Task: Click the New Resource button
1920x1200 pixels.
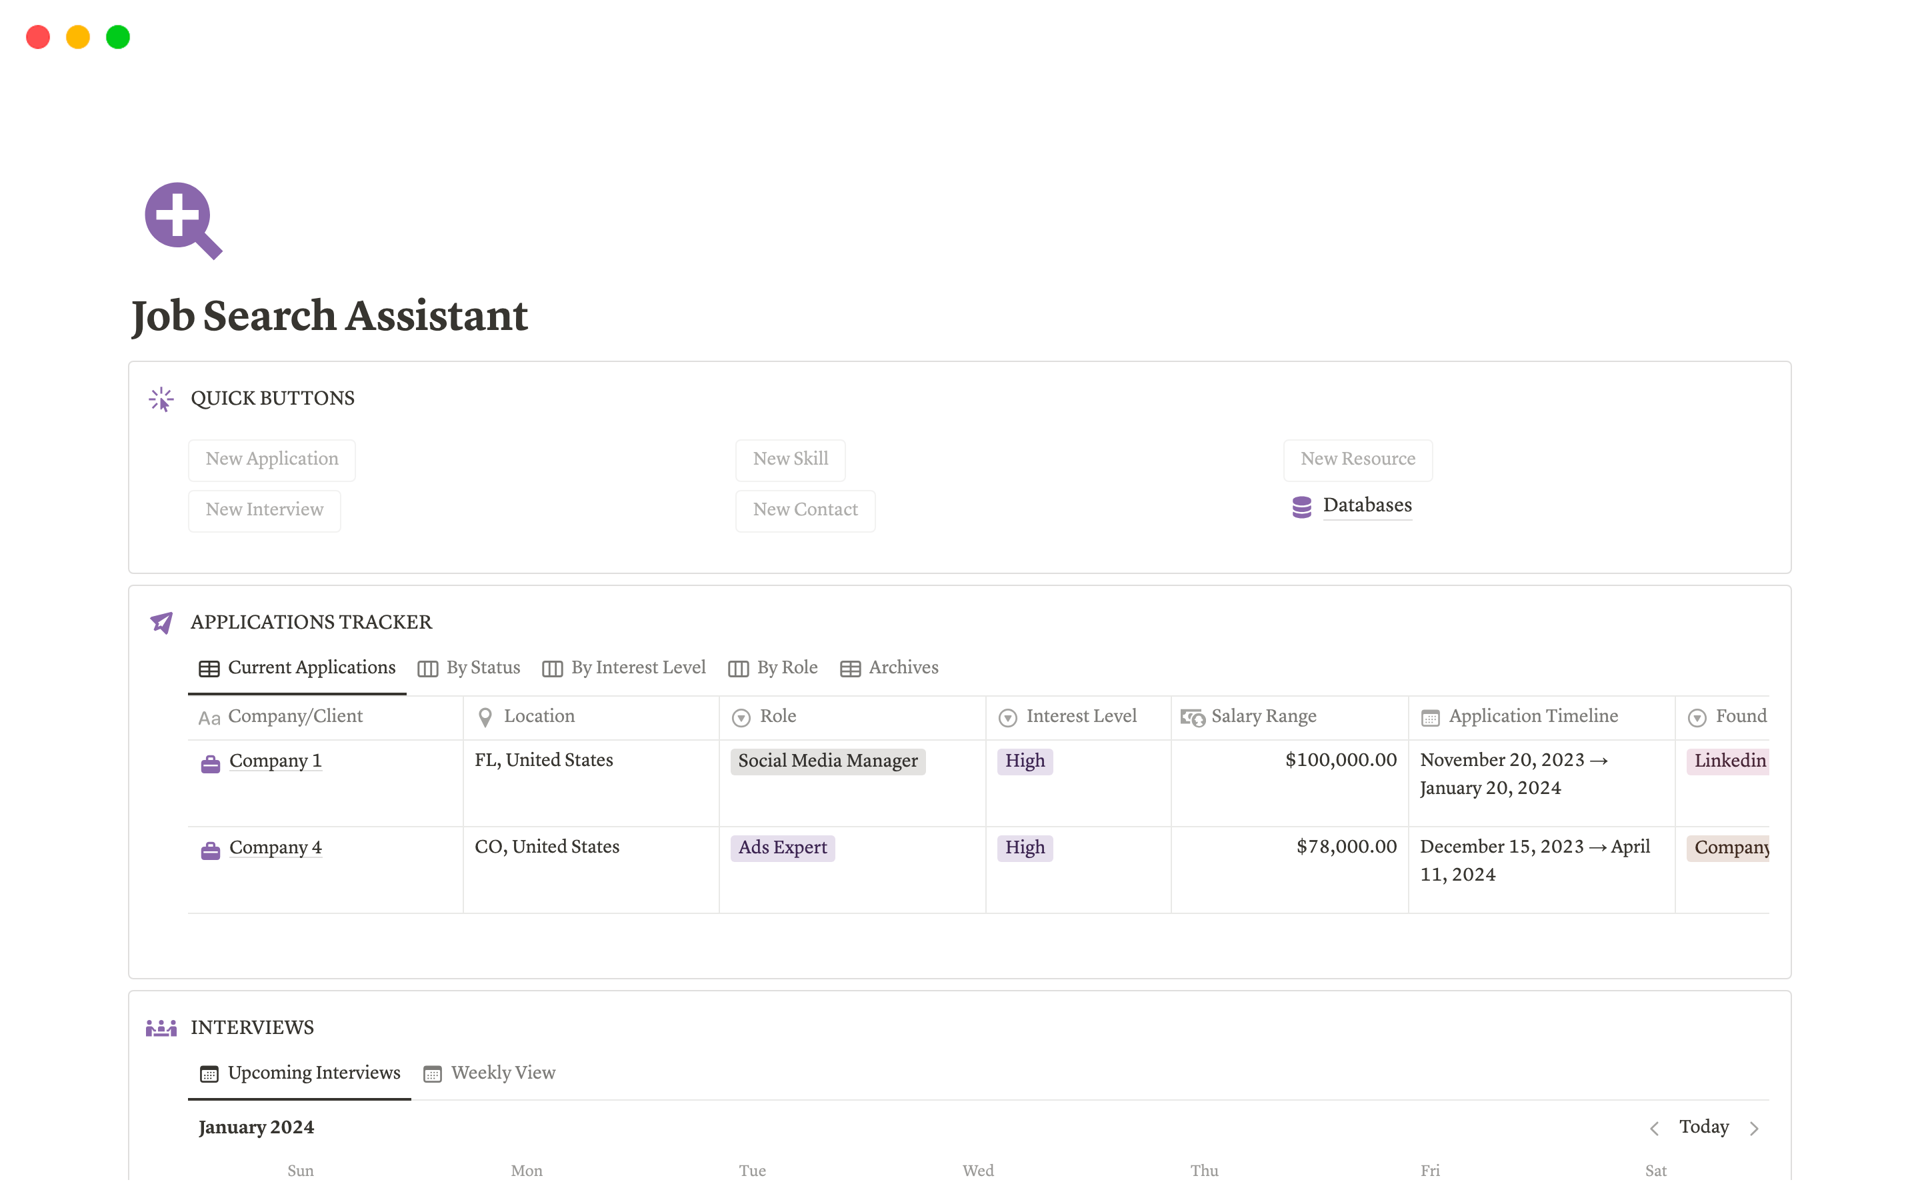Action: click(x=1358, y=459)
